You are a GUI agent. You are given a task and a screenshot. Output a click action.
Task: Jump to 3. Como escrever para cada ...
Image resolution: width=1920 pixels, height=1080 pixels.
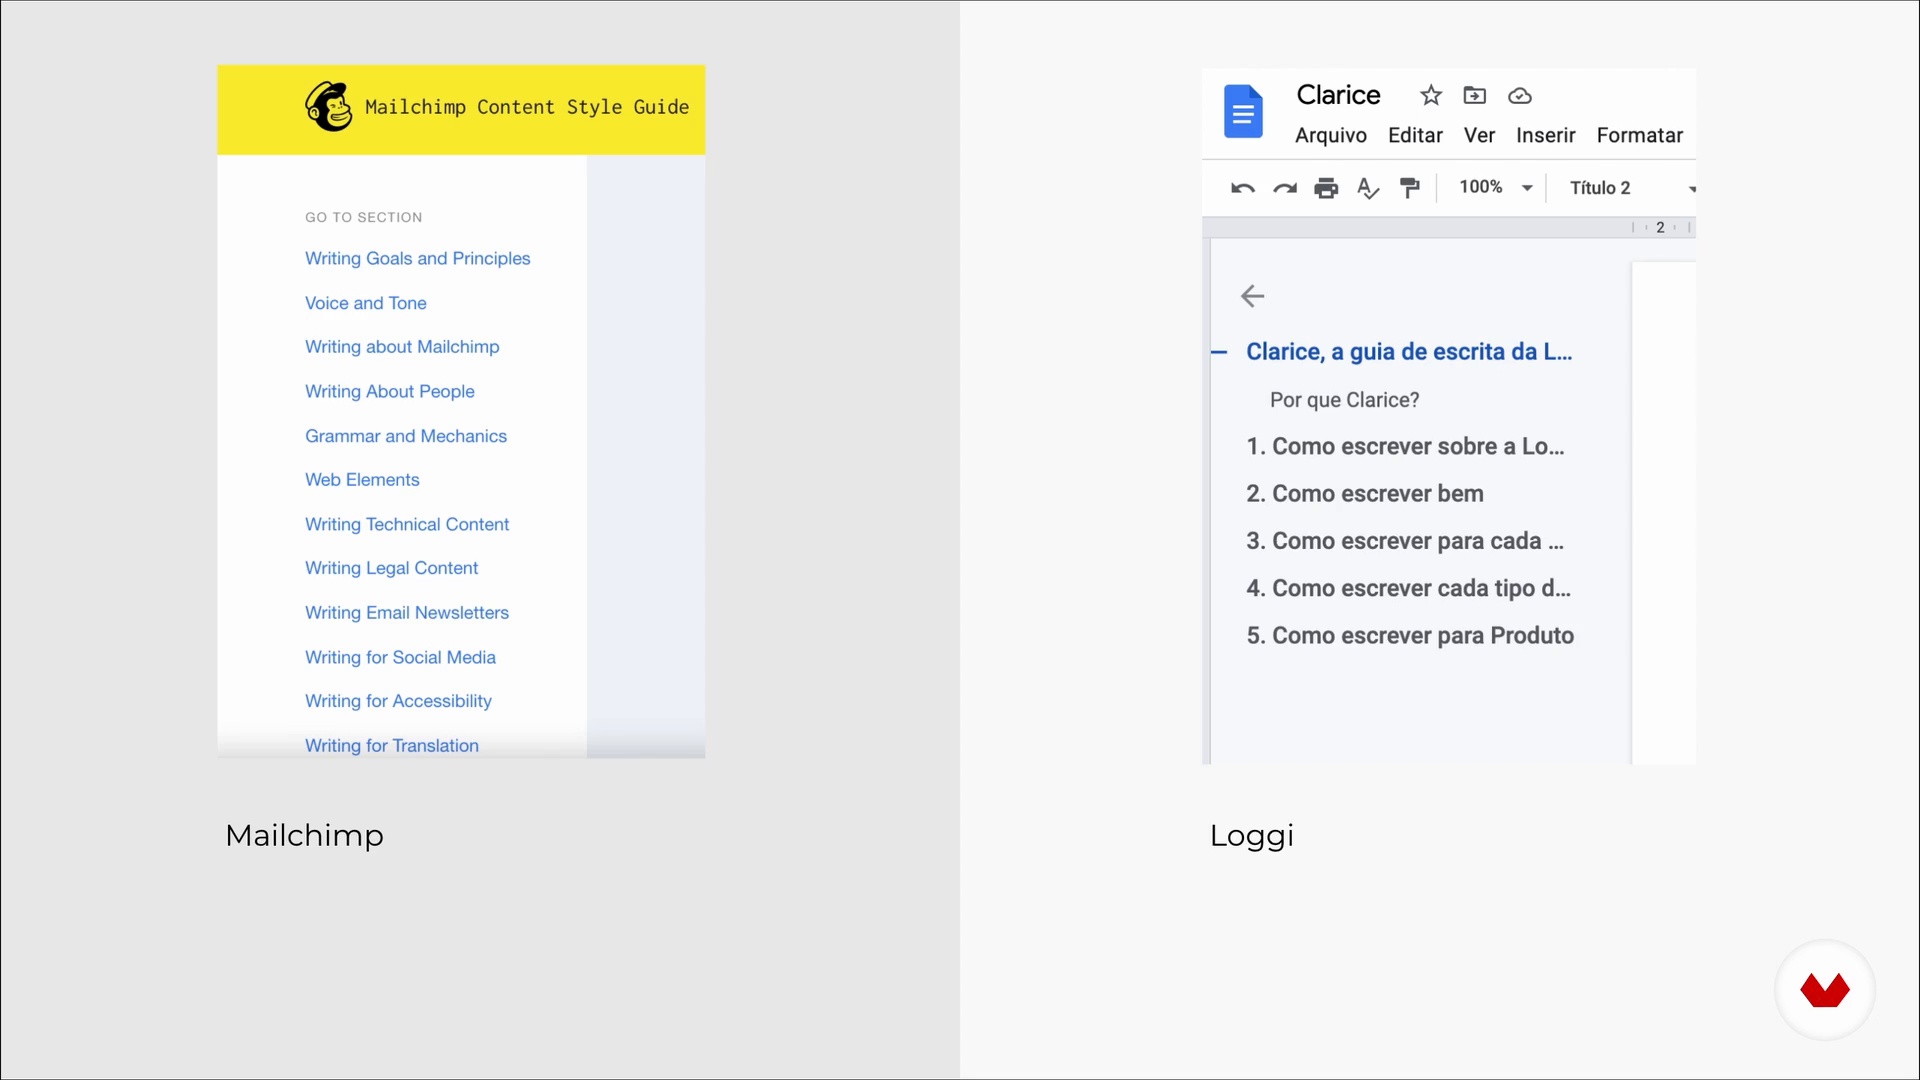(1405, 541)
